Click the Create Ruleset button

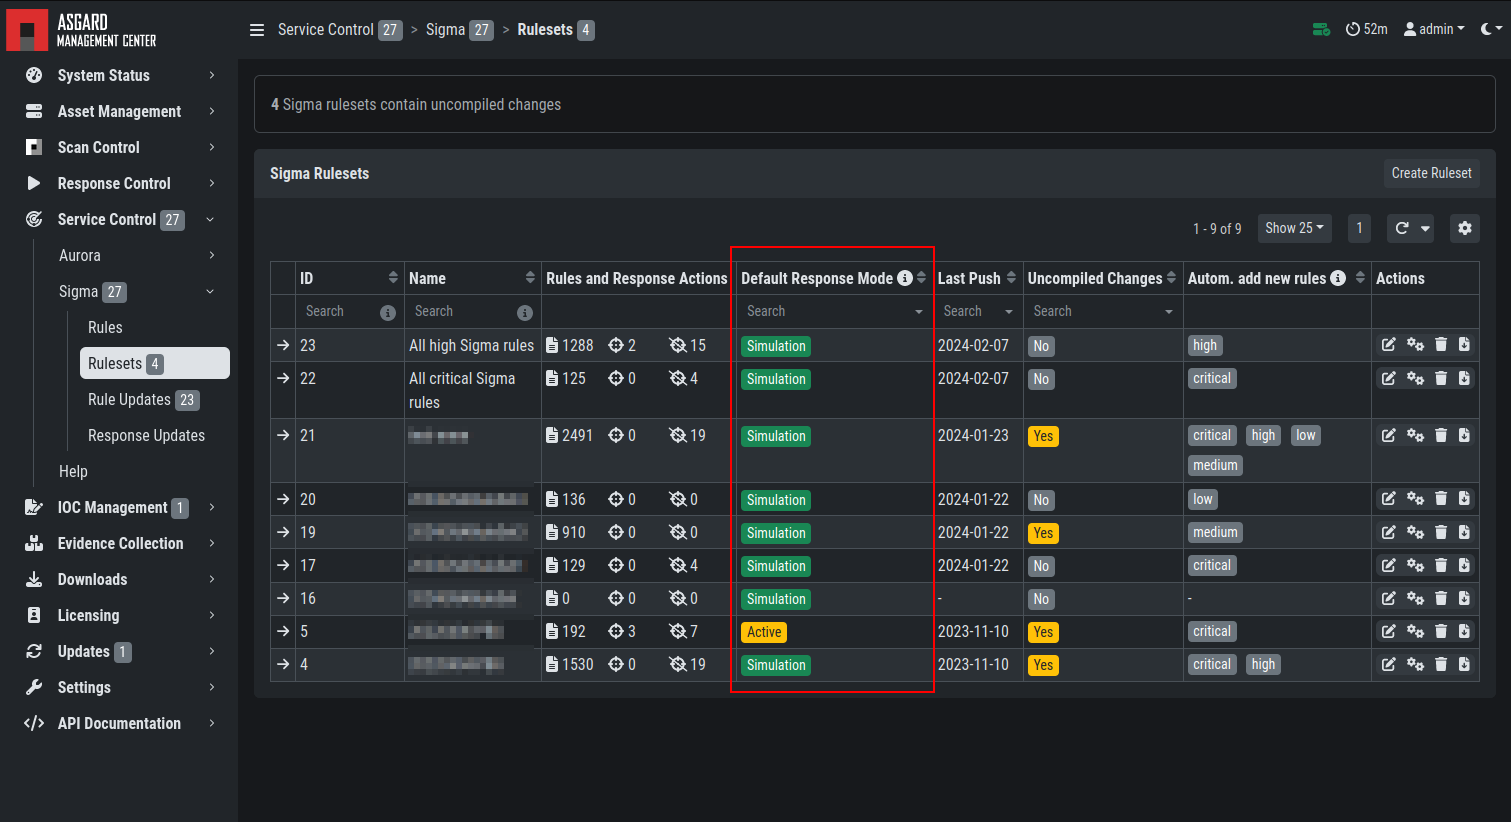(x=1431, y=173)
